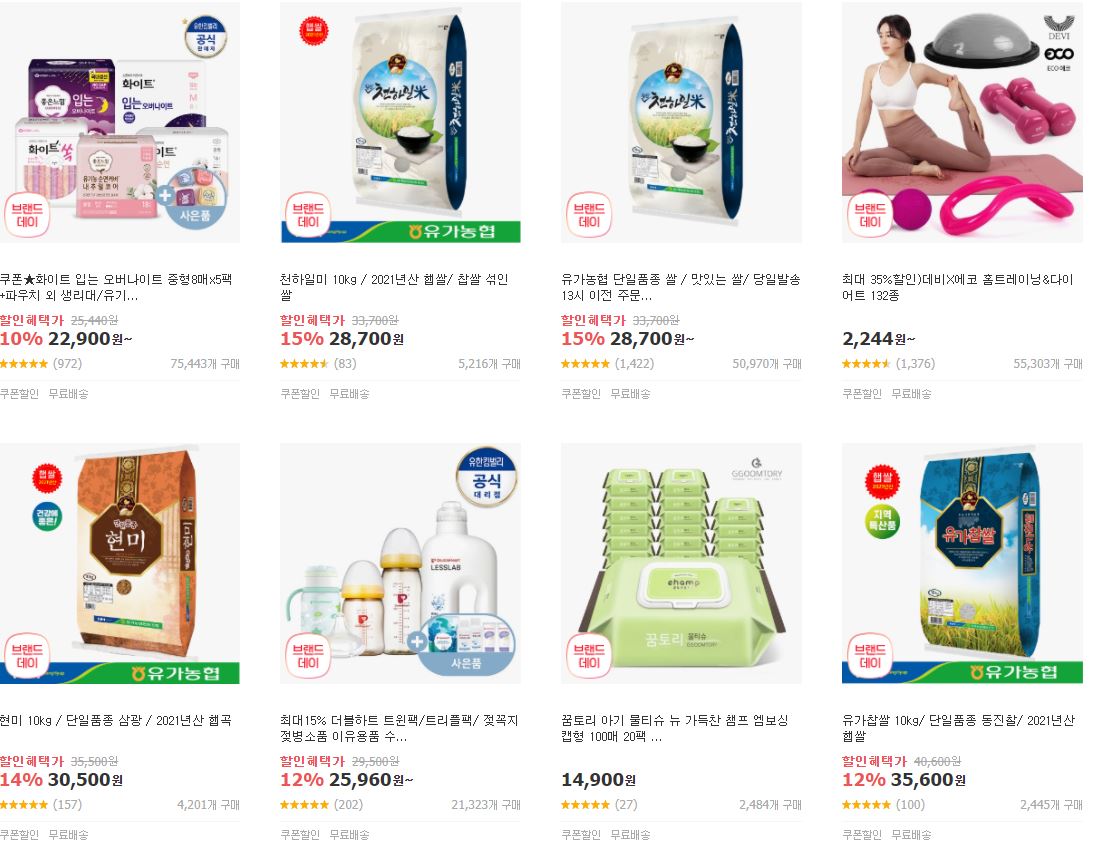Click the 공식 판매처 badge on the 화이트 product image
This screenshot has width=1095, height=848.
click(206, 37)
